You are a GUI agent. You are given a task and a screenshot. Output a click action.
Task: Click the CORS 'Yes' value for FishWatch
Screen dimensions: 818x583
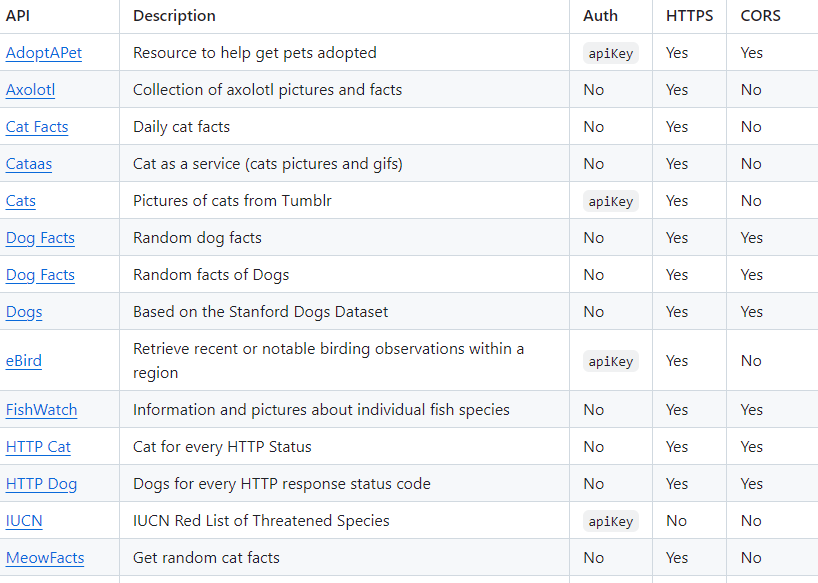point(751,410)
